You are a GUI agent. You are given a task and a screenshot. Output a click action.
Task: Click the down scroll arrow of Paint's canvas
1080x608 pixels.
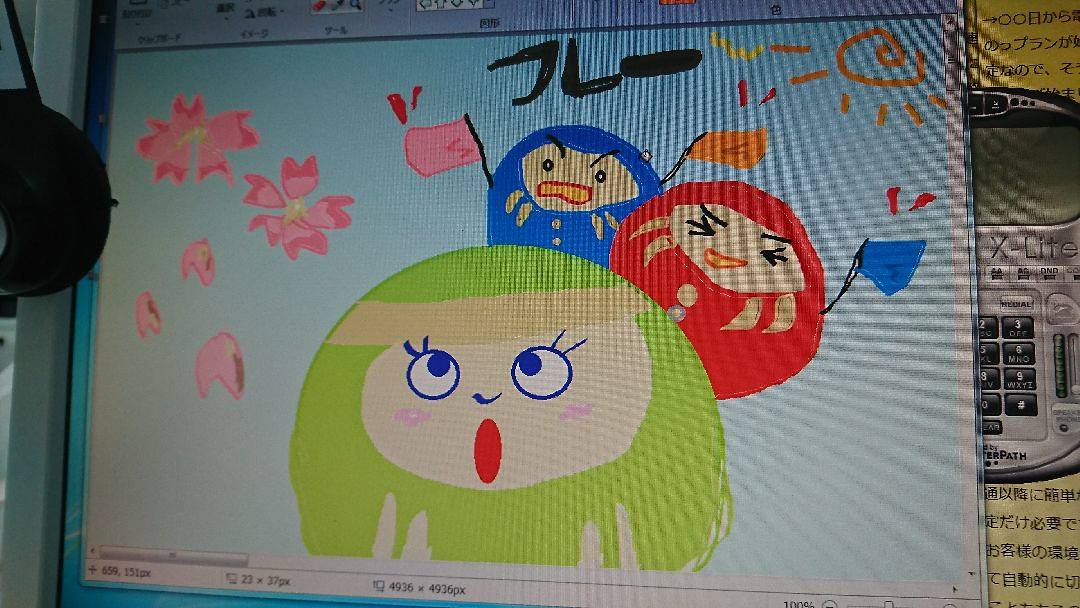tap(971, 573)
